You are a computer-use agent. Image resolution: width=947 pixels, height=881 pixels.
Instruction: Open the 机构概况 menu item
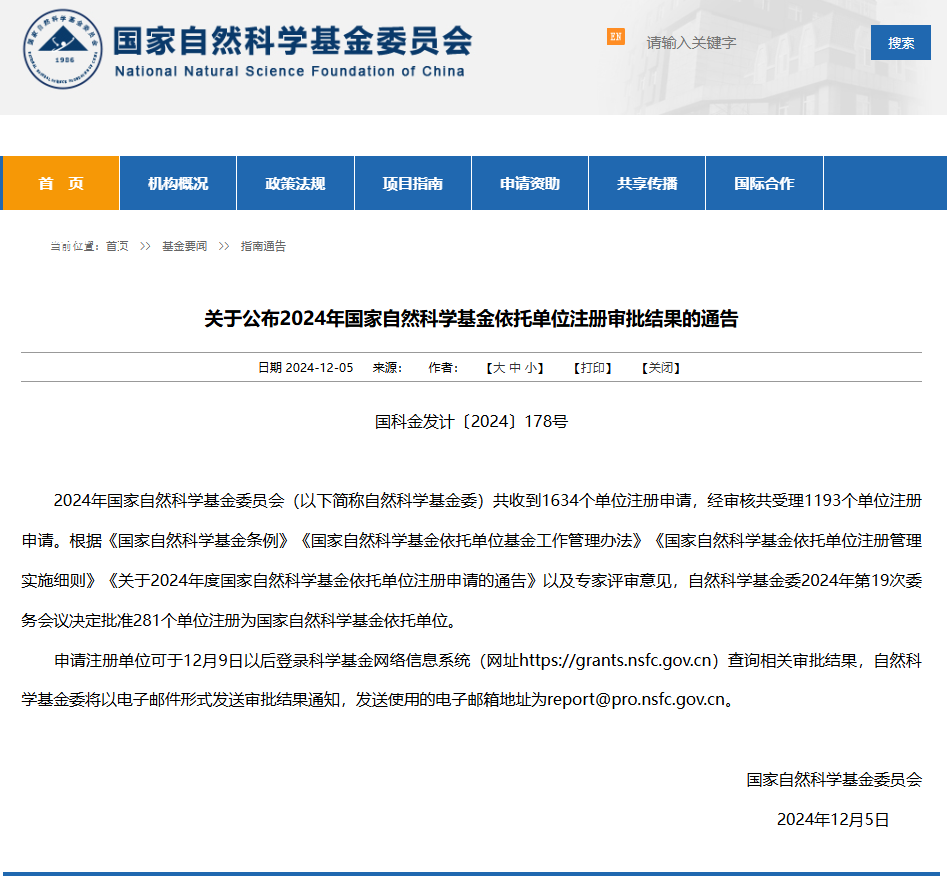[178, 183]
